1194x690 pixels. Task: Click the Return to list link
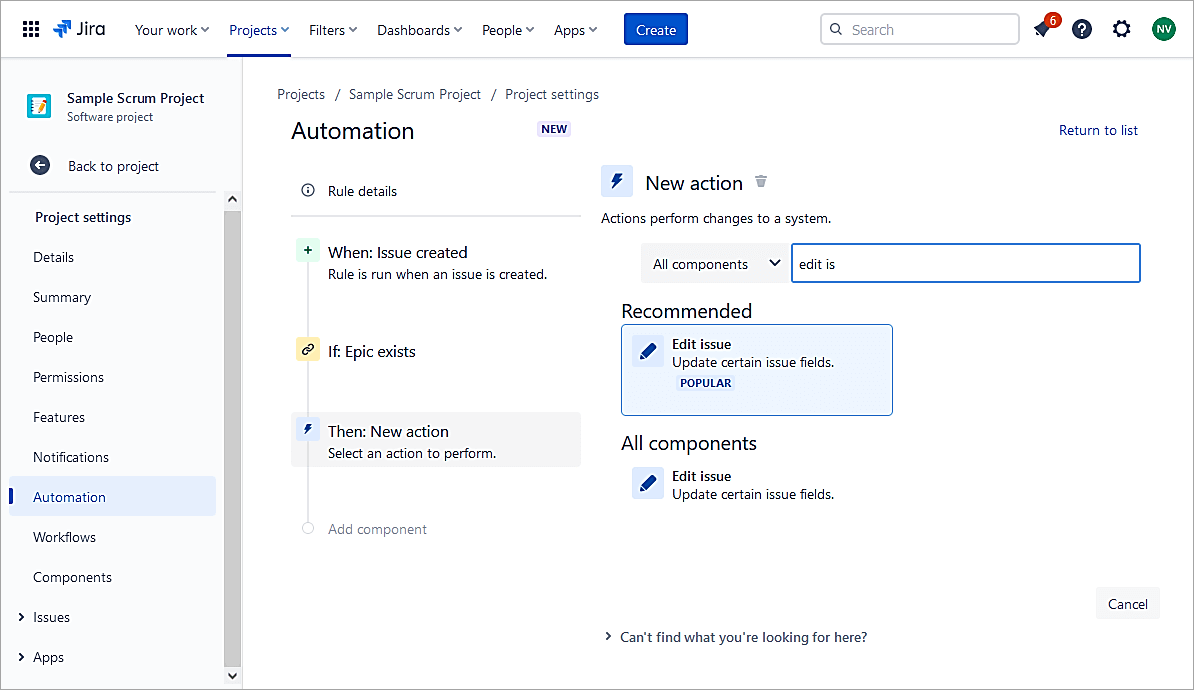click(x=1098, y=130)
